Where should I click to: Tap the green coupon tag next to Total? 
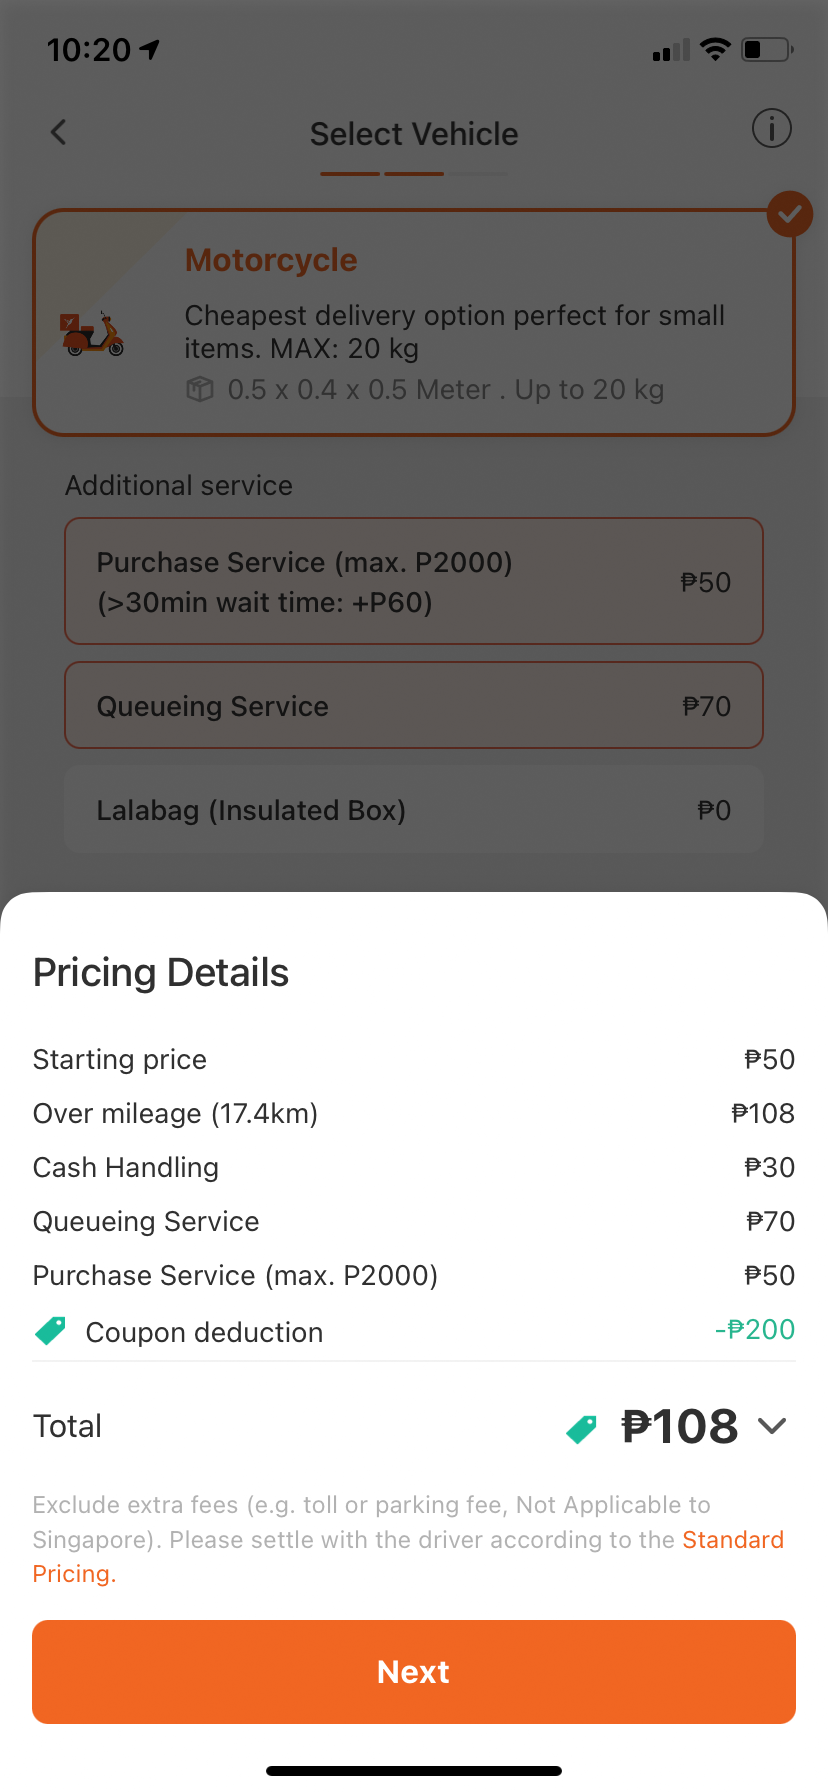tap(581, 1429)
